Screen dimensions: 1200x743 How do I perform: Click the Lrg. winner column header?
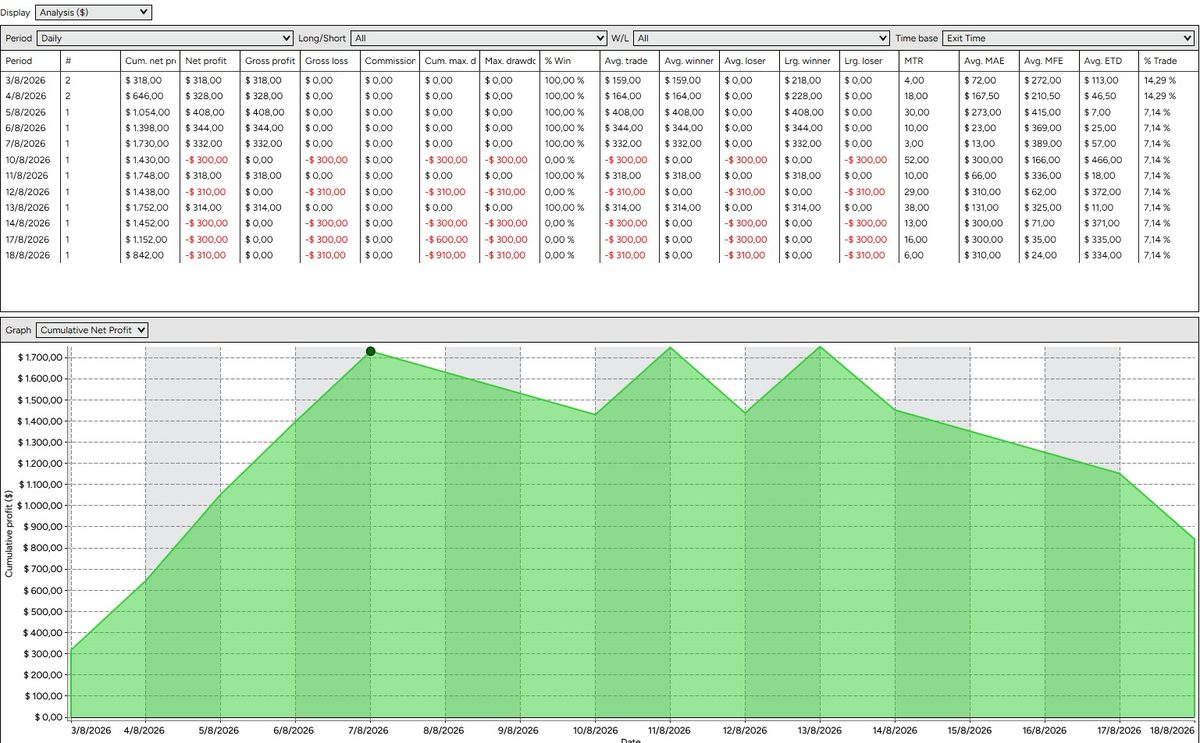[x=810, y=61]
